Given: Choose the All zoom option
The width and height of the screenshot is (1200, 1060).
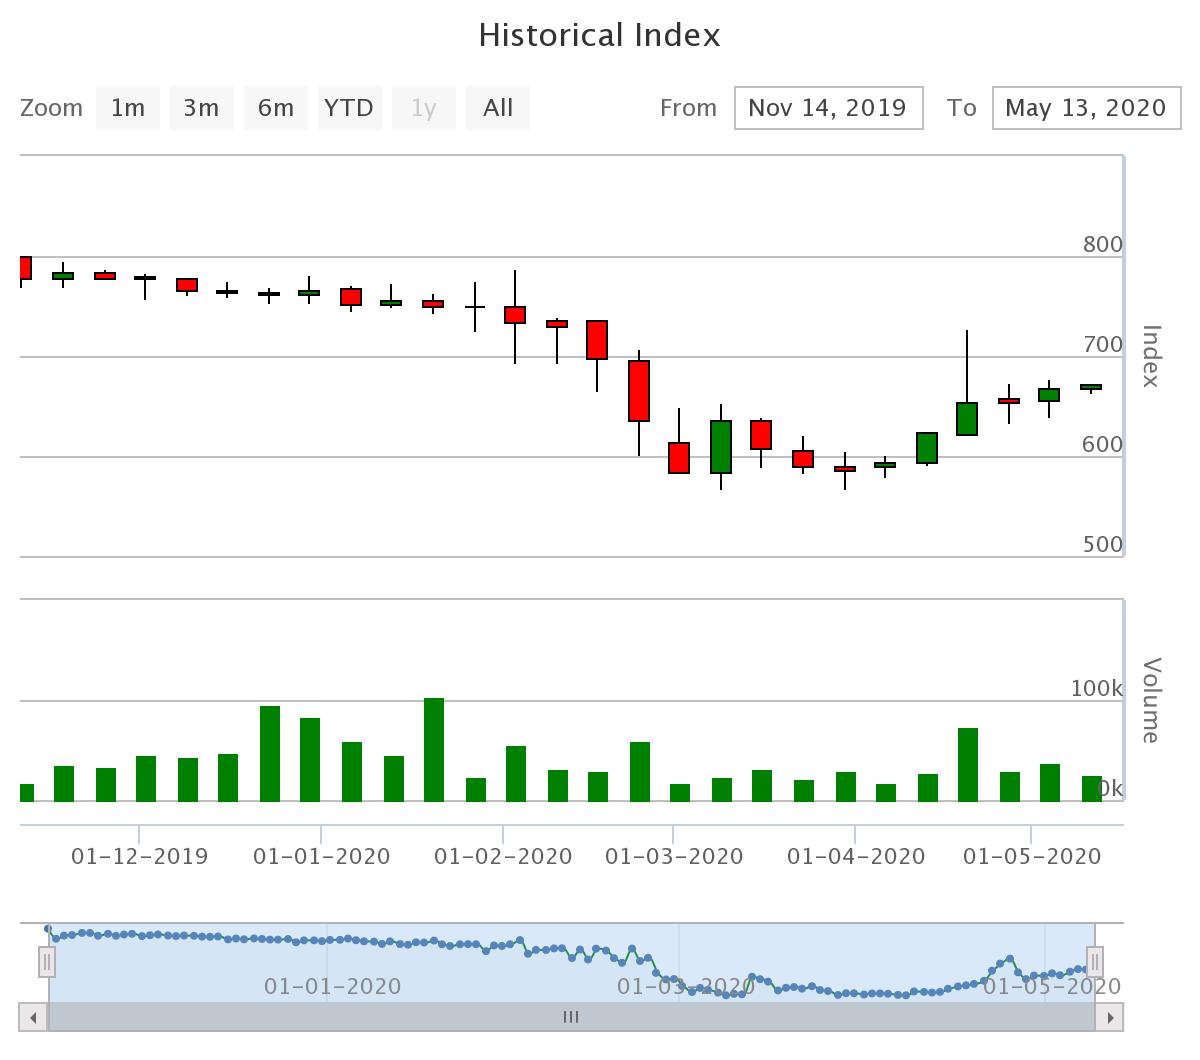Looking at the screenshot, I should [x=497, y=108].
